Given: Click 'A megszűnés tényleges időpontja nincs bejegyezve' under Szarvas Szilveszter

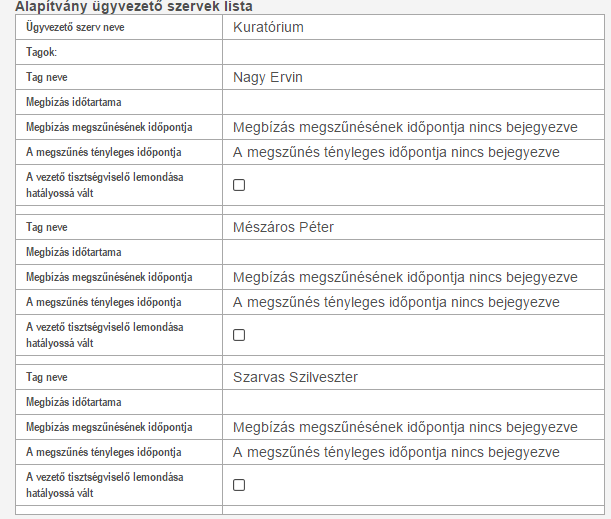Looking at the screenshot, I should pos(396,452).
